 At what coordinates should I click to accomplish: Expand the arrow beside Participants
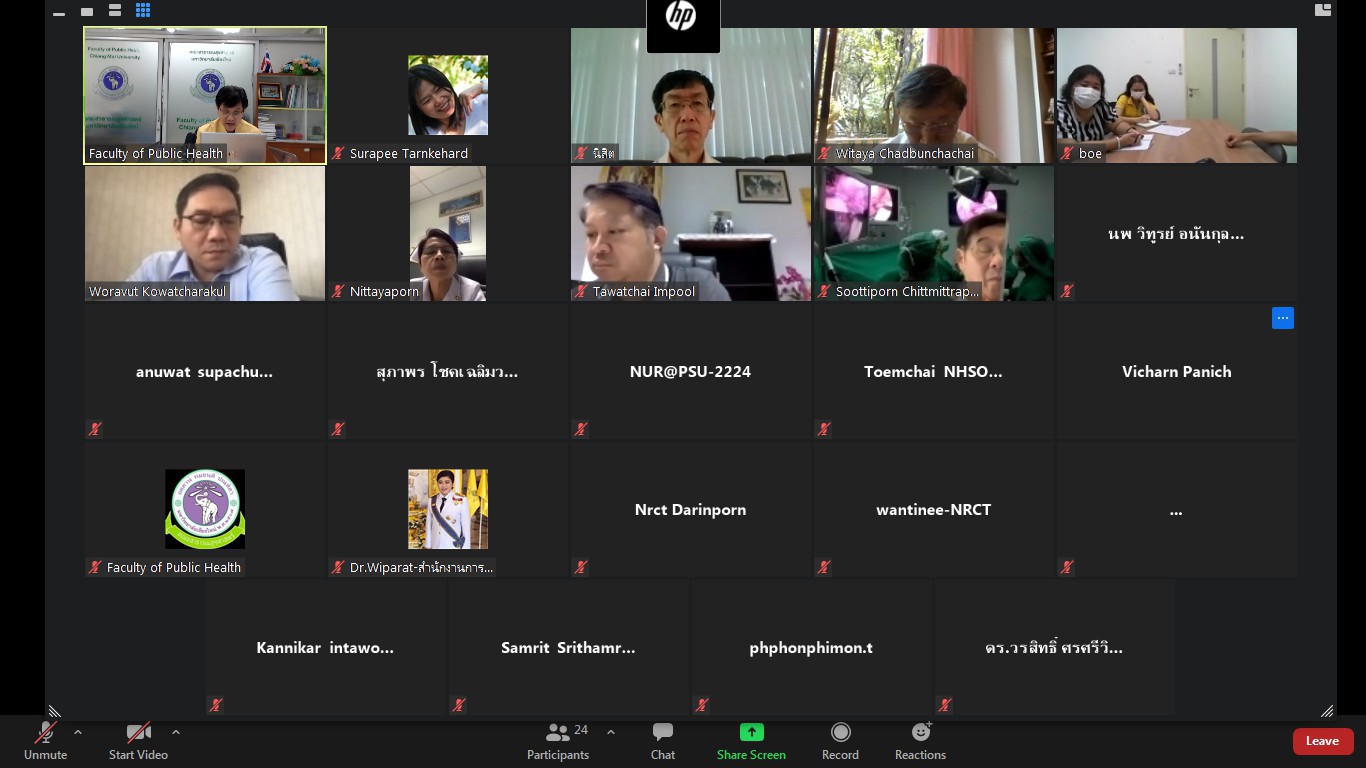click(x=611, y=732)
